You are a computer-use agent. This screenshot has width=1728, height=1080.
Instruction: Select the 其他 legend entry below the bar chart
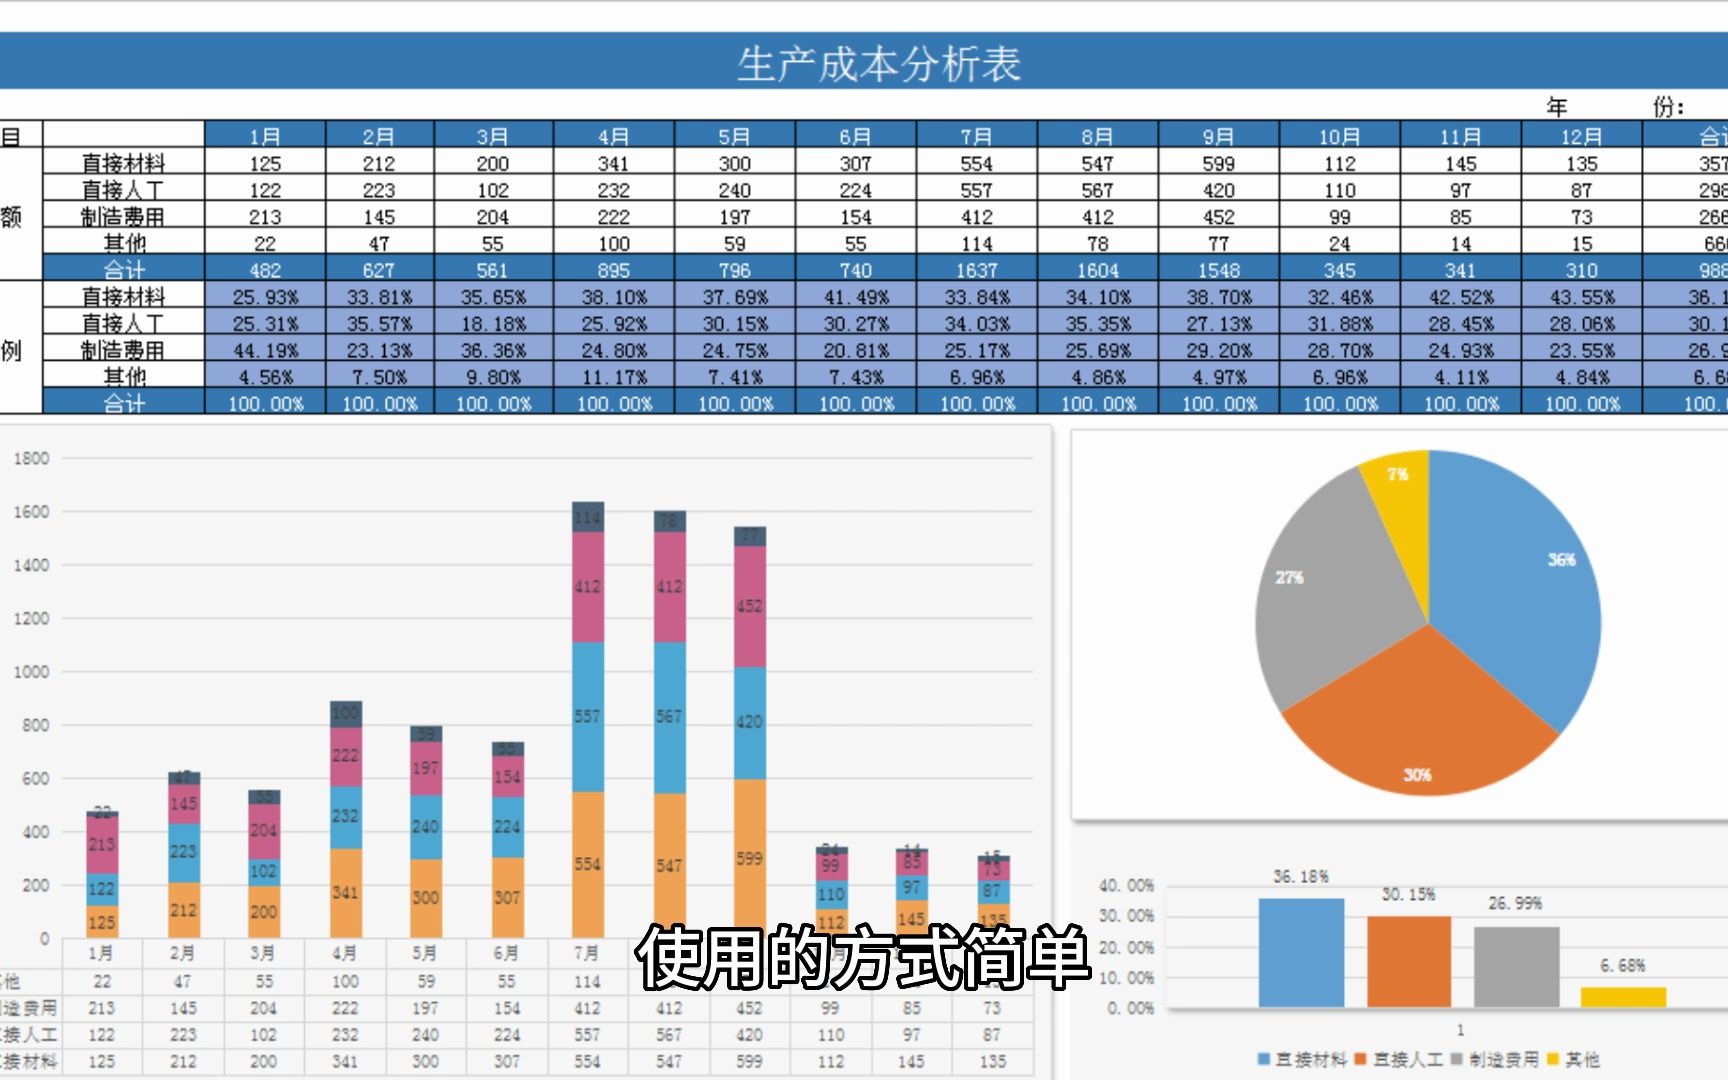coord(1574,1059)
